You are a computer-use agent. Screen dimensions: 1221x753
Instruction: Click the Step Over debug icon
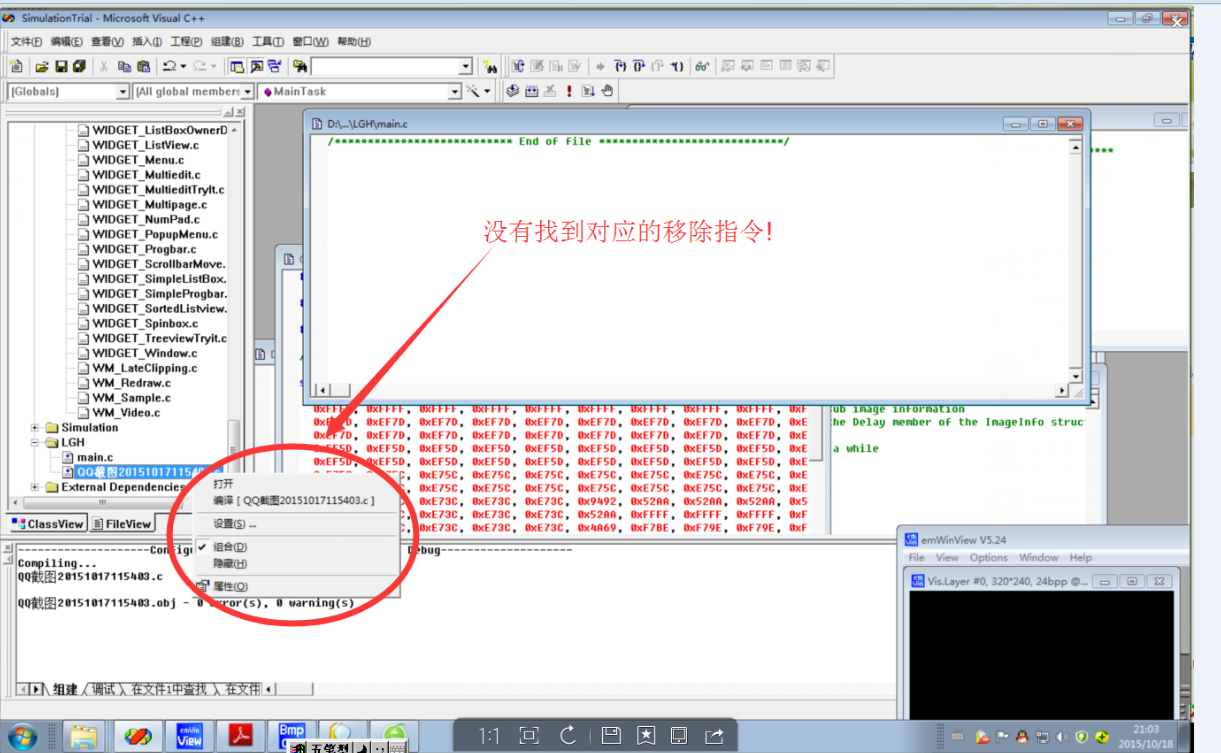[639, 67]
